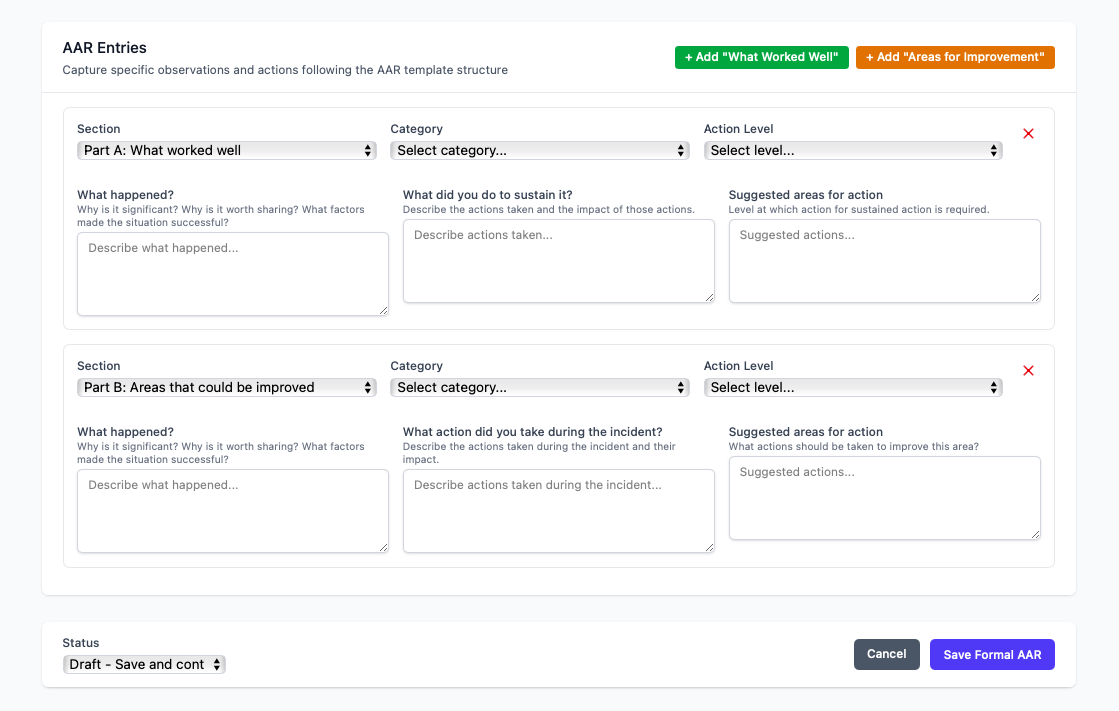
Task: Focus the Describe actions taken field in Part A
Action: [x=558, y=260]
